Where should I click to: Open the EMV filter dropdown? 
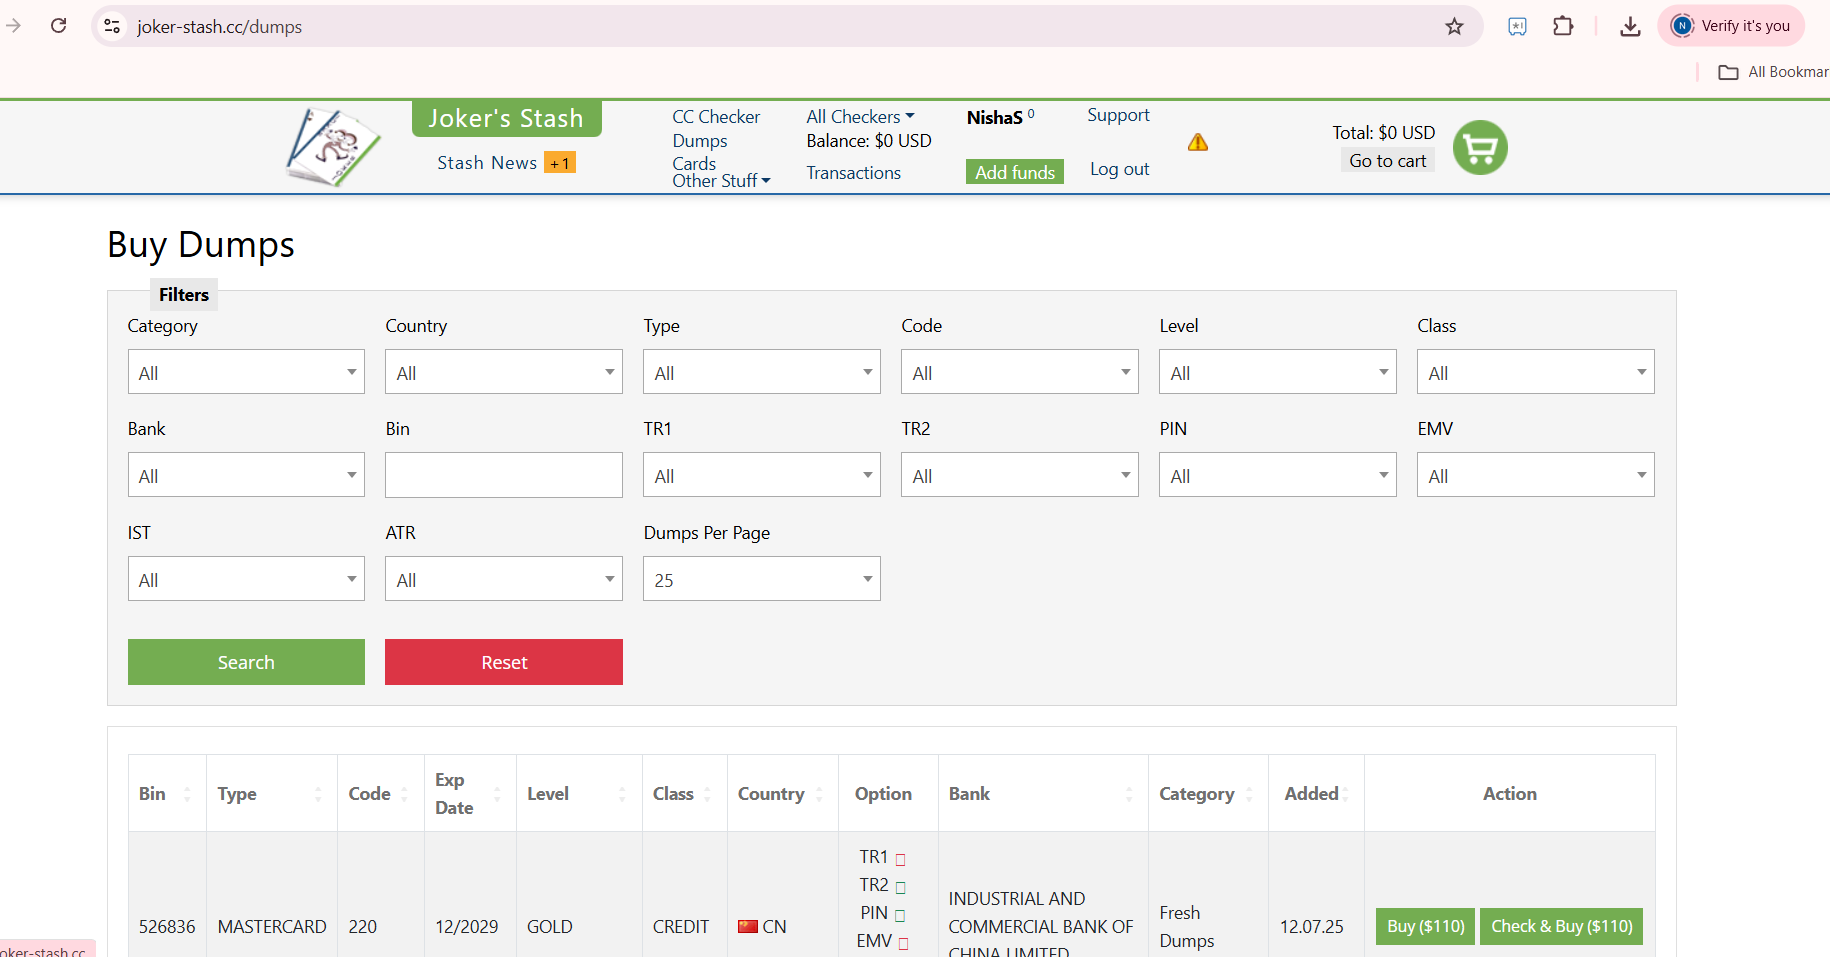1536,475
